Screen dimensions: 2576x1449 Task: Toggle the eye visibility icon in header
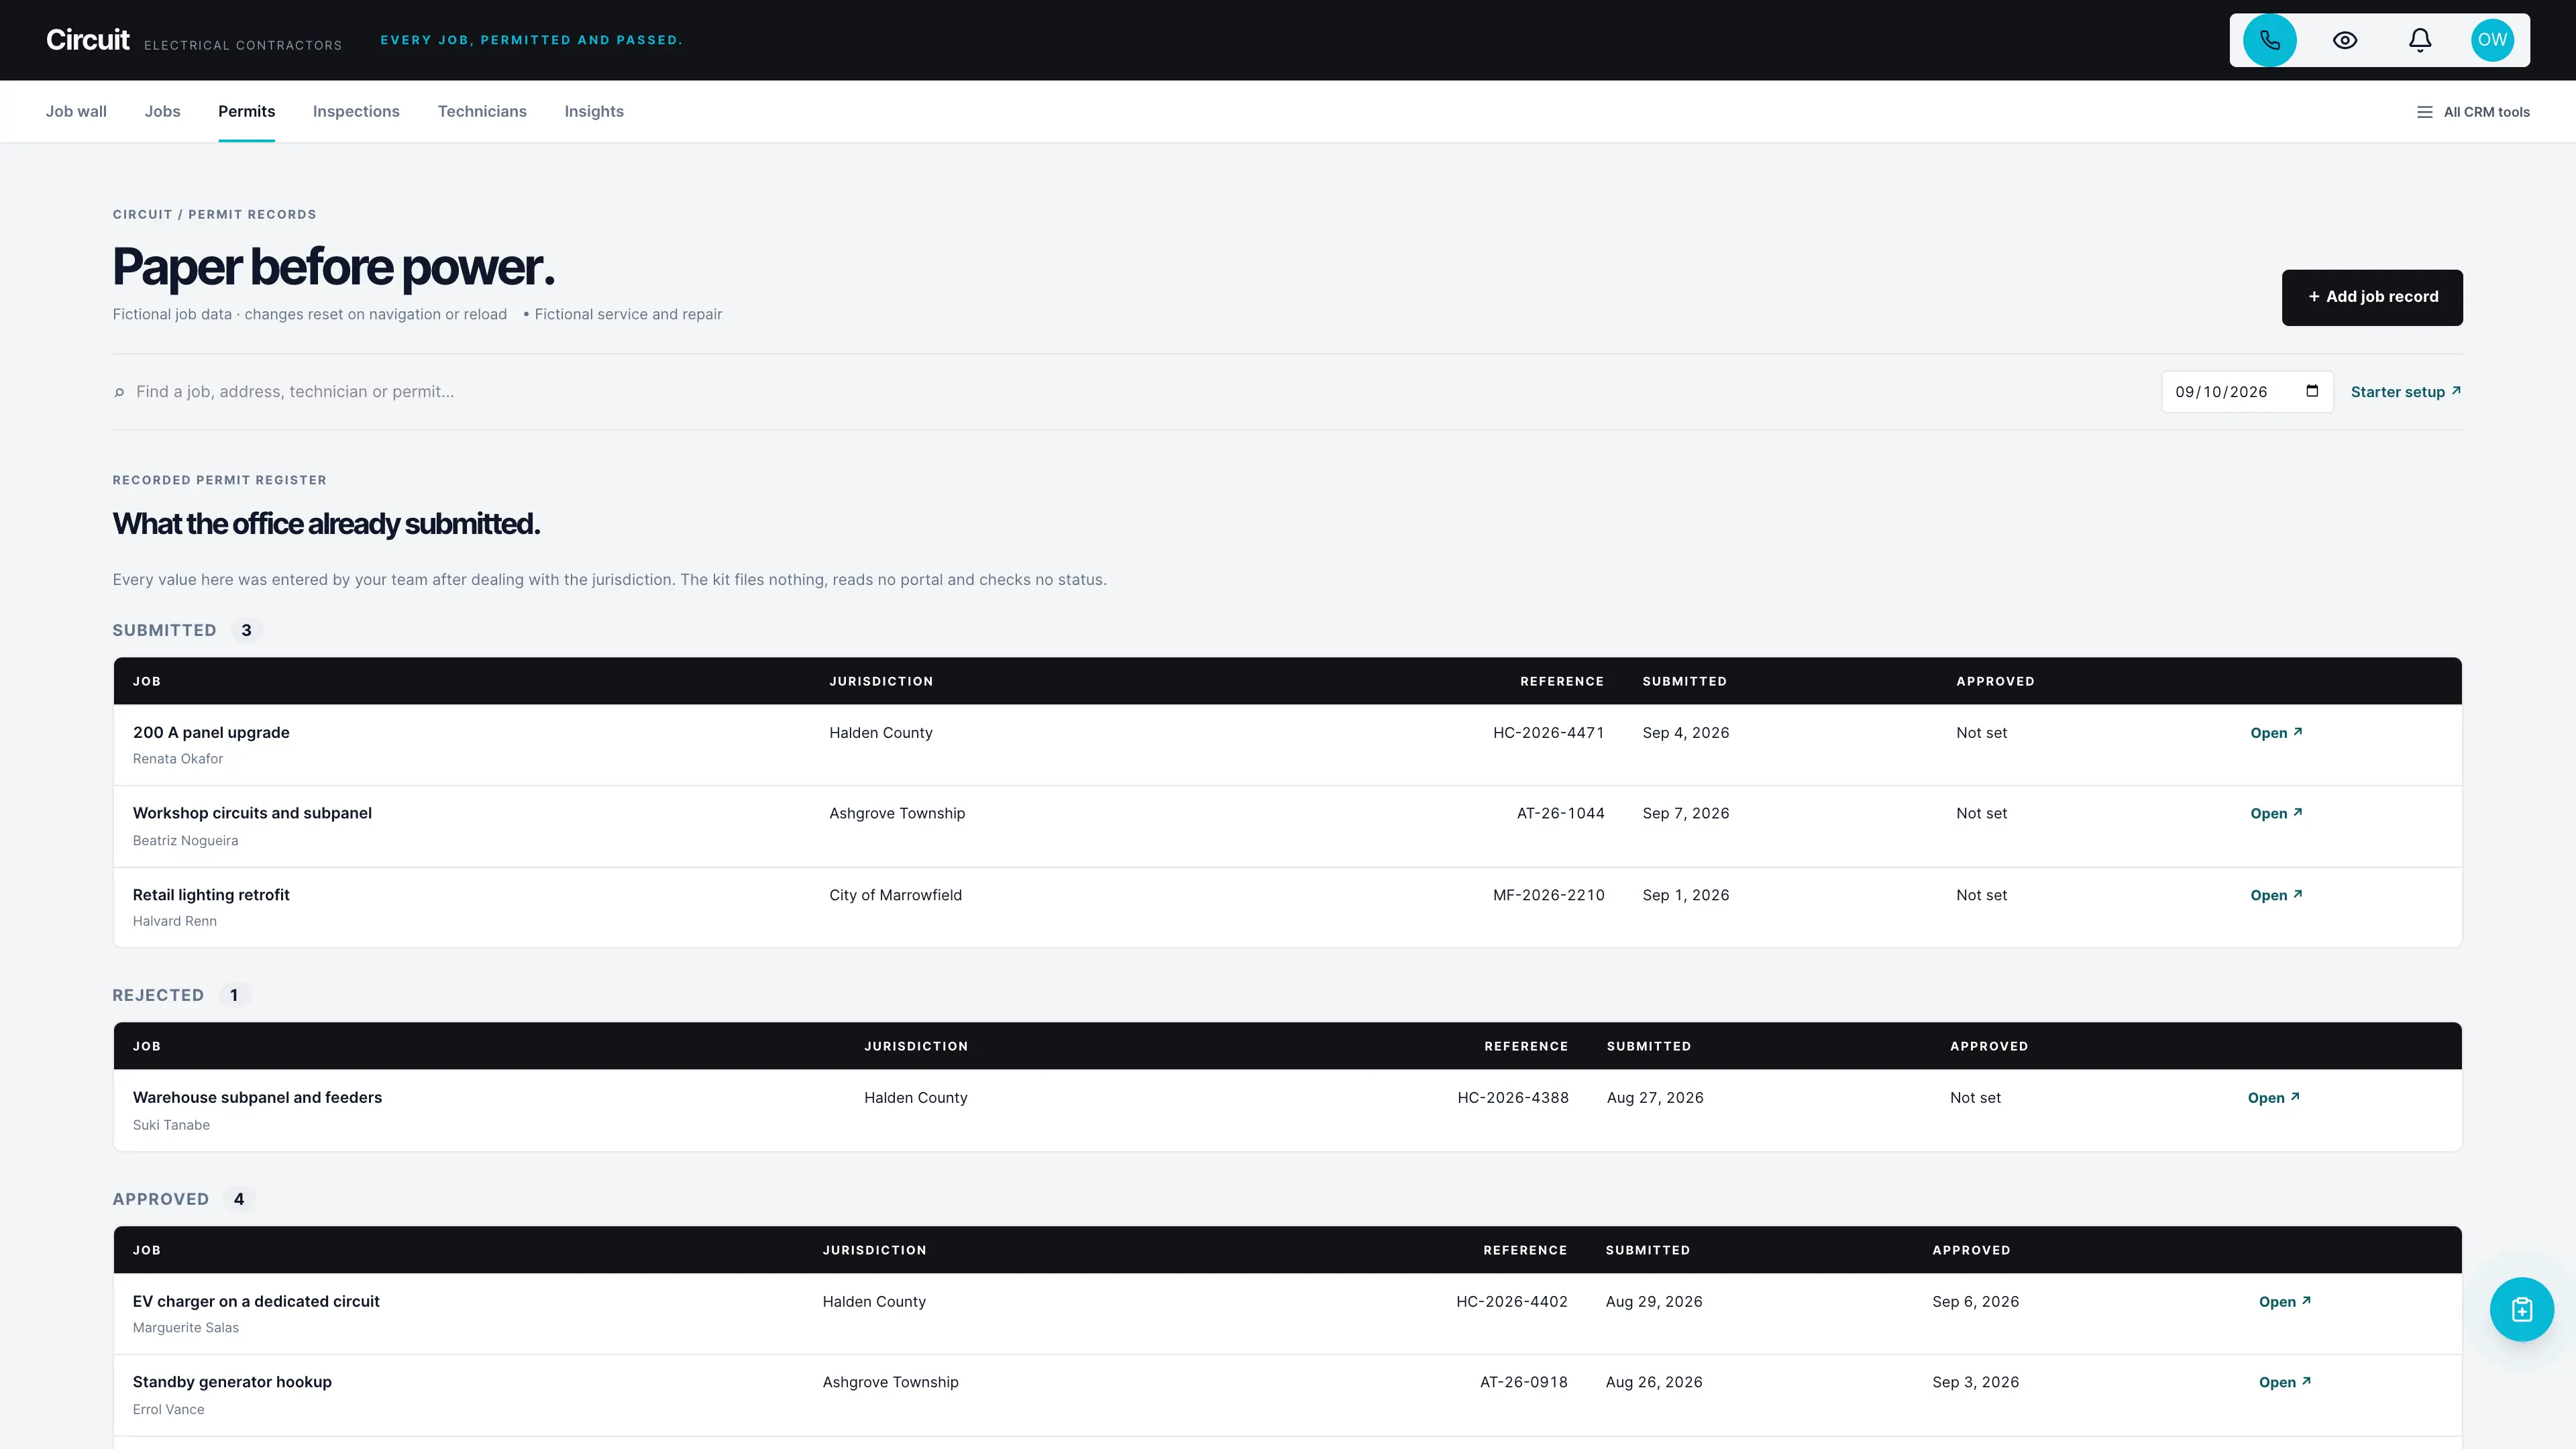click(x=2345, y=40)
